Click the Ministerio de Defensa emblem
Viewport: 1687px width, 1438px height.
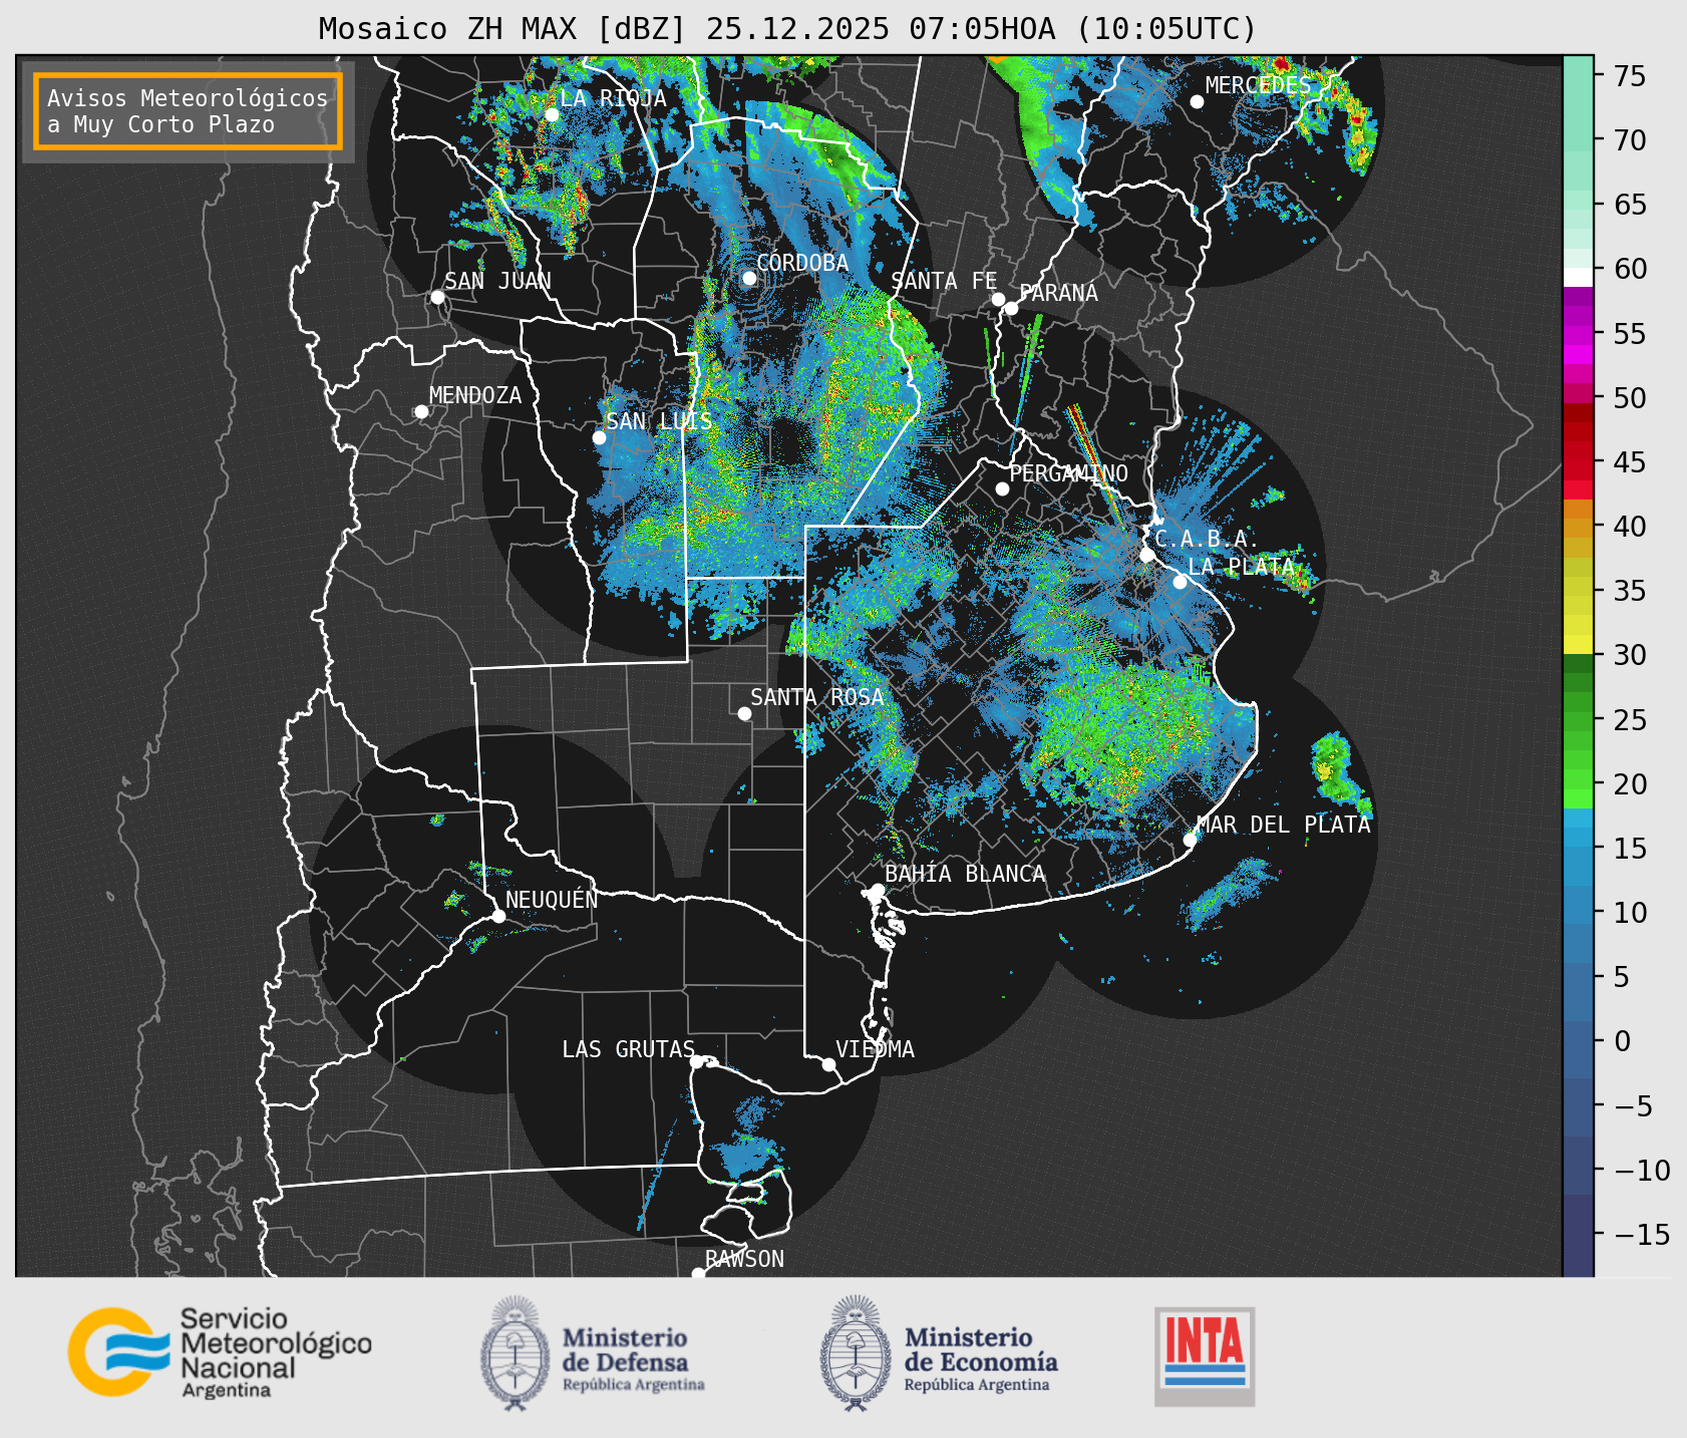click(x=515, y=1354)
